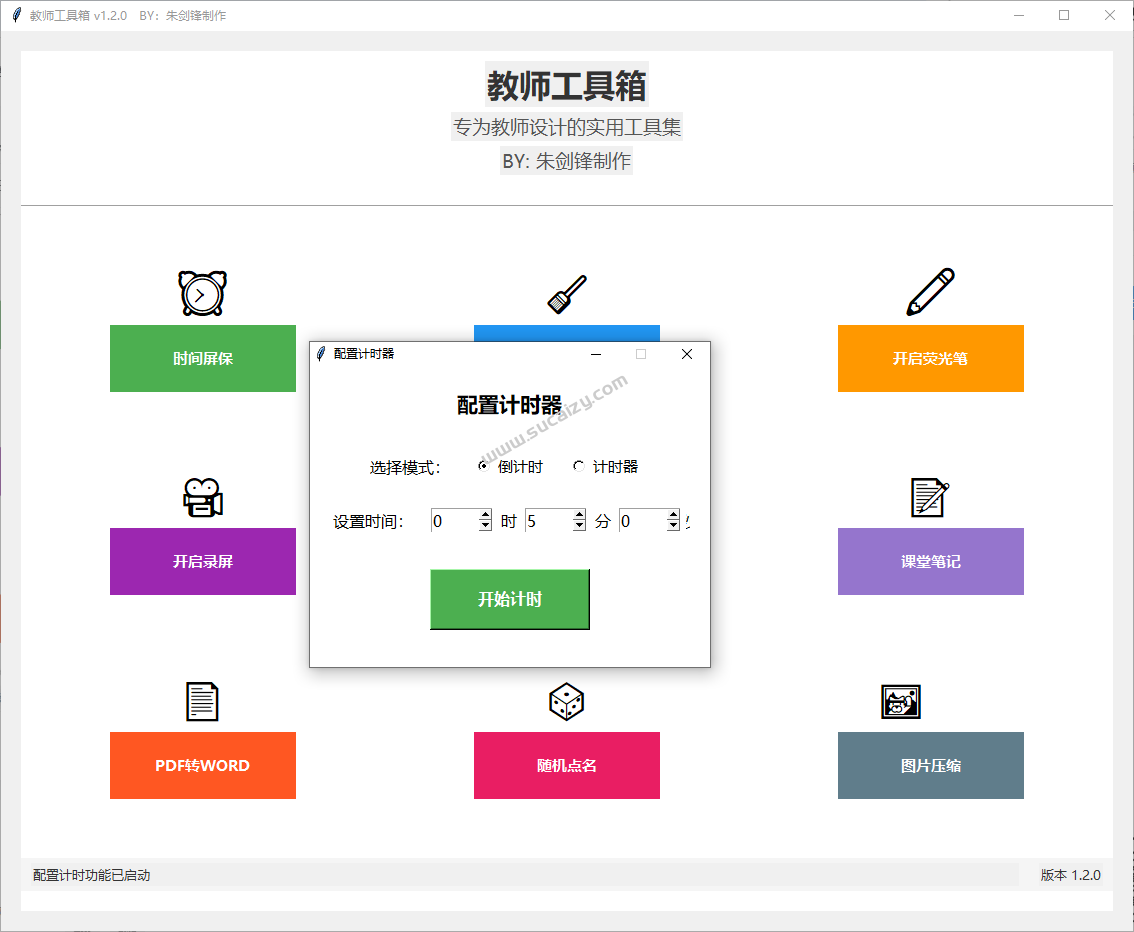
Task: Select the document icon above PDF转WORD
Action: point(202,701)
